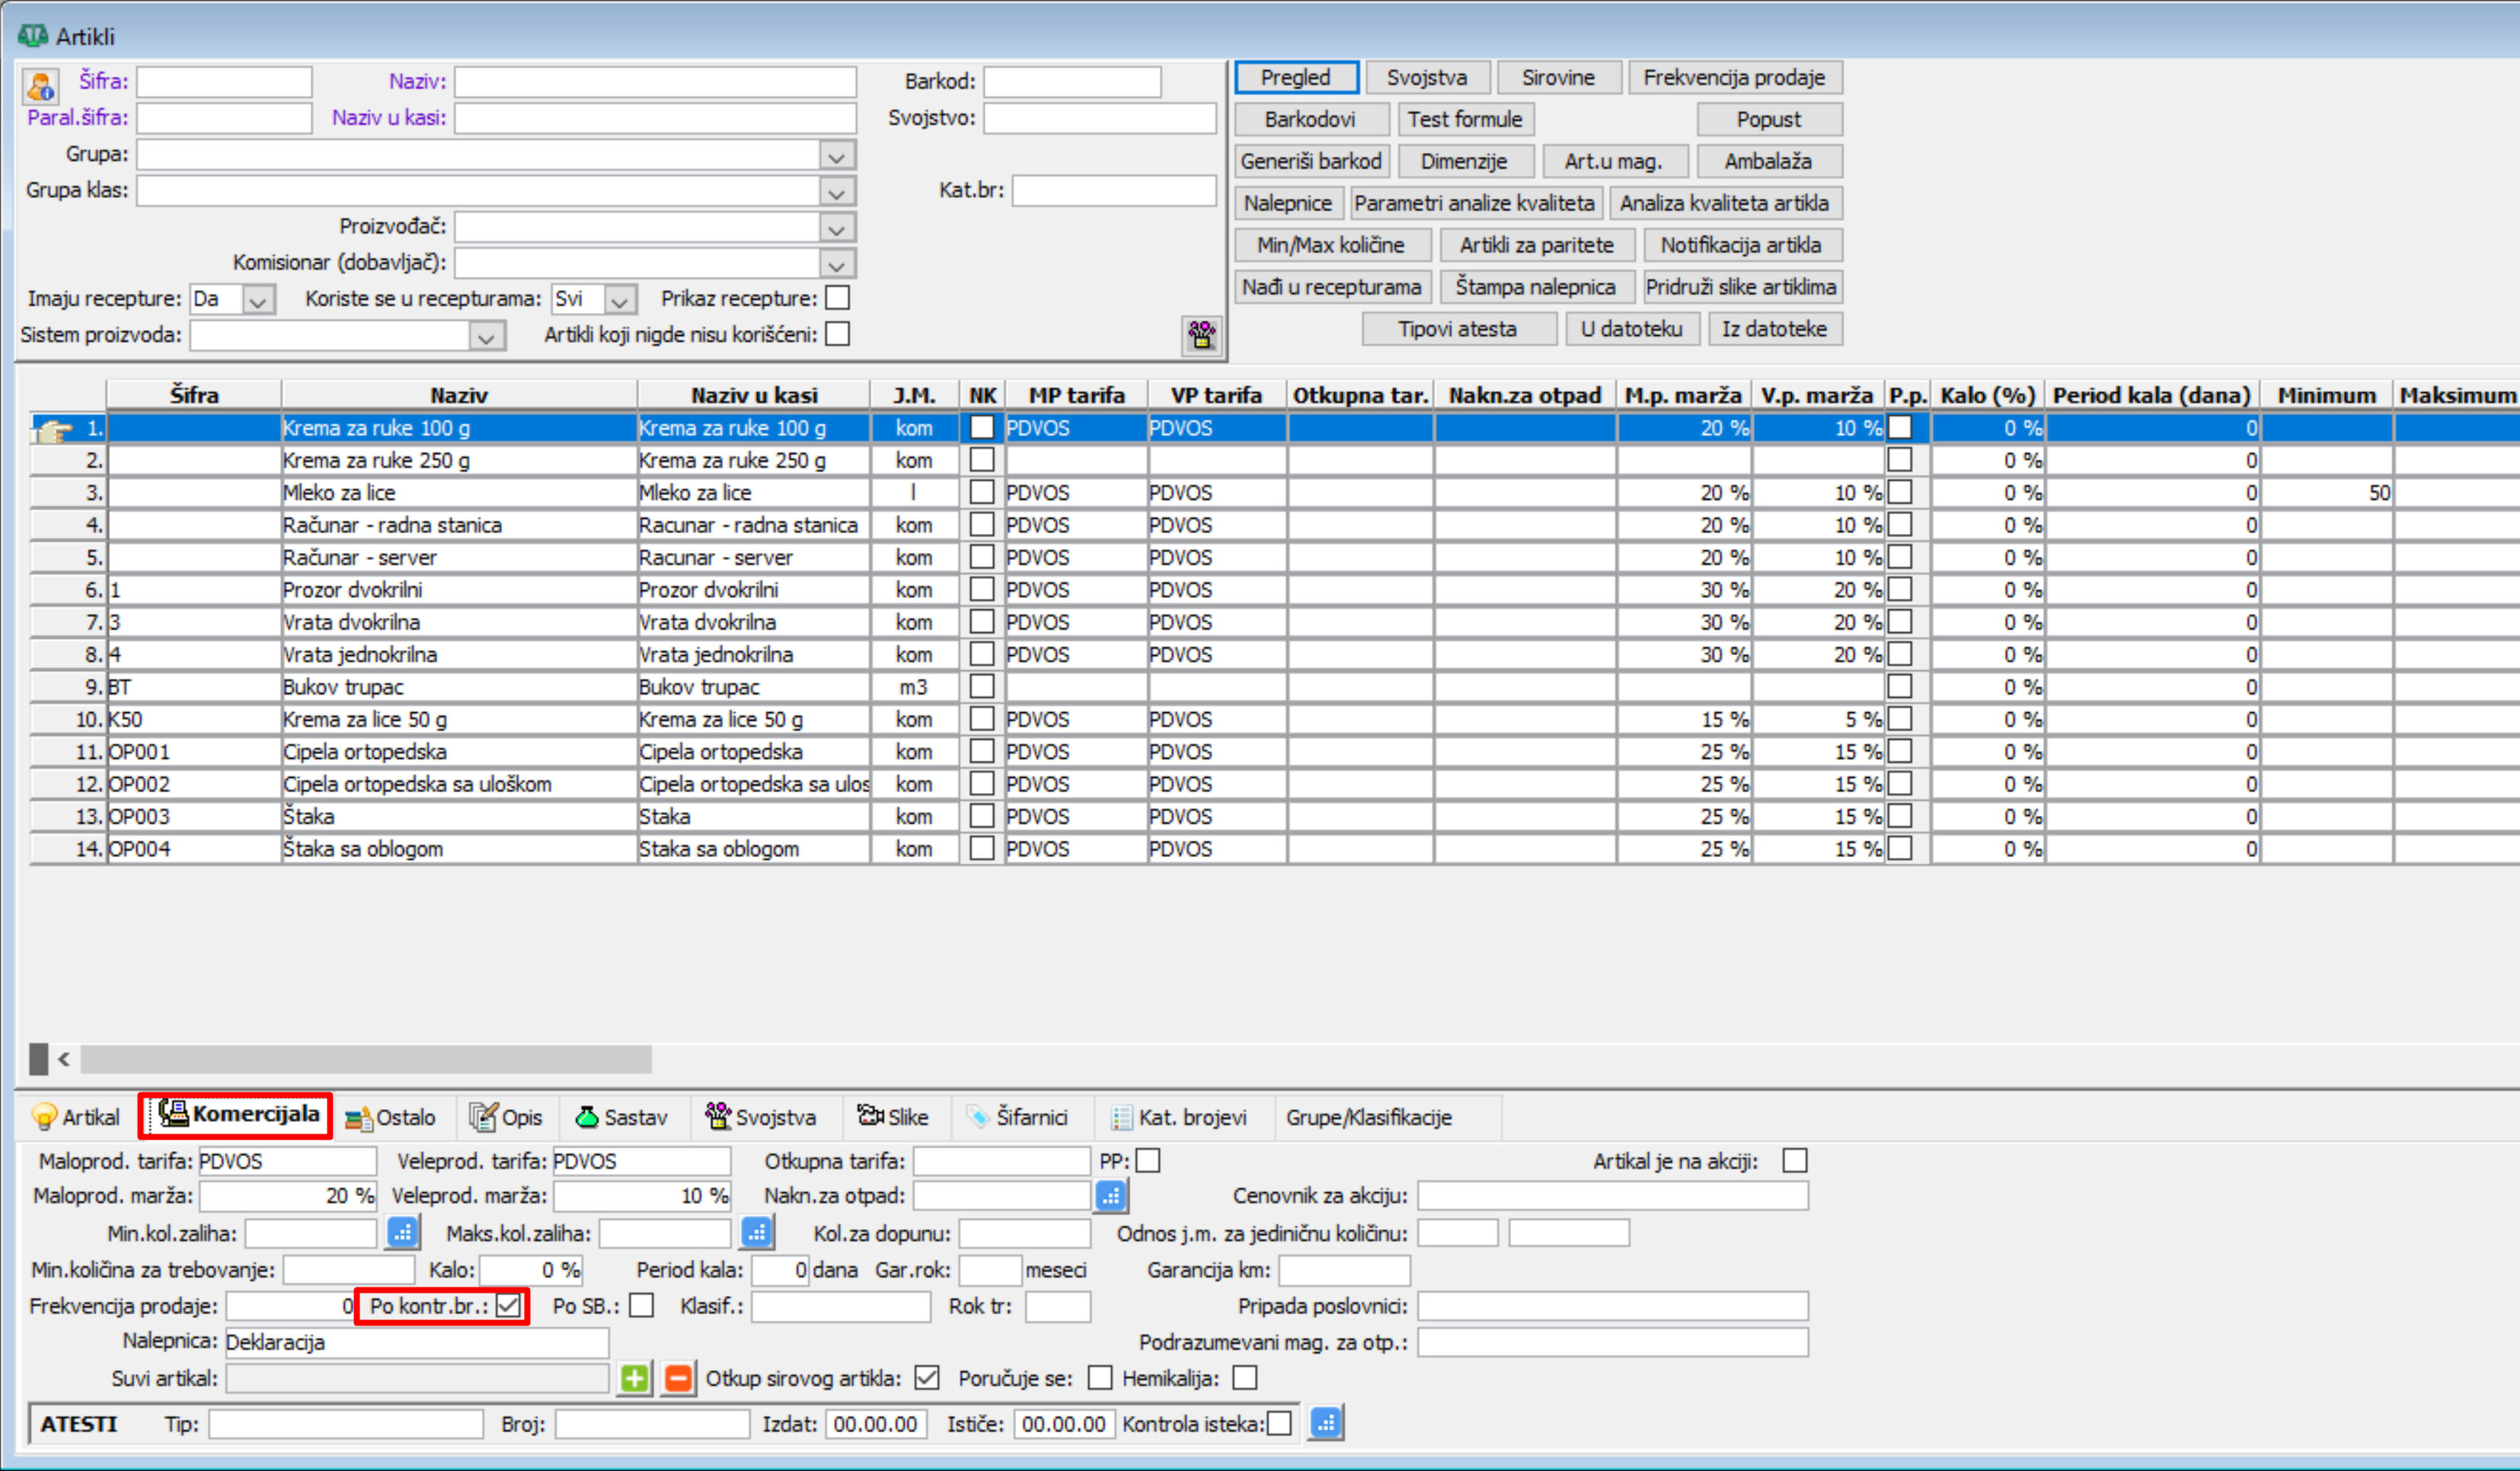Click the user search icon beside Šifra
Viewport: 2520px width, 1471px height.
pyautogui.click(x=41, y=86)
